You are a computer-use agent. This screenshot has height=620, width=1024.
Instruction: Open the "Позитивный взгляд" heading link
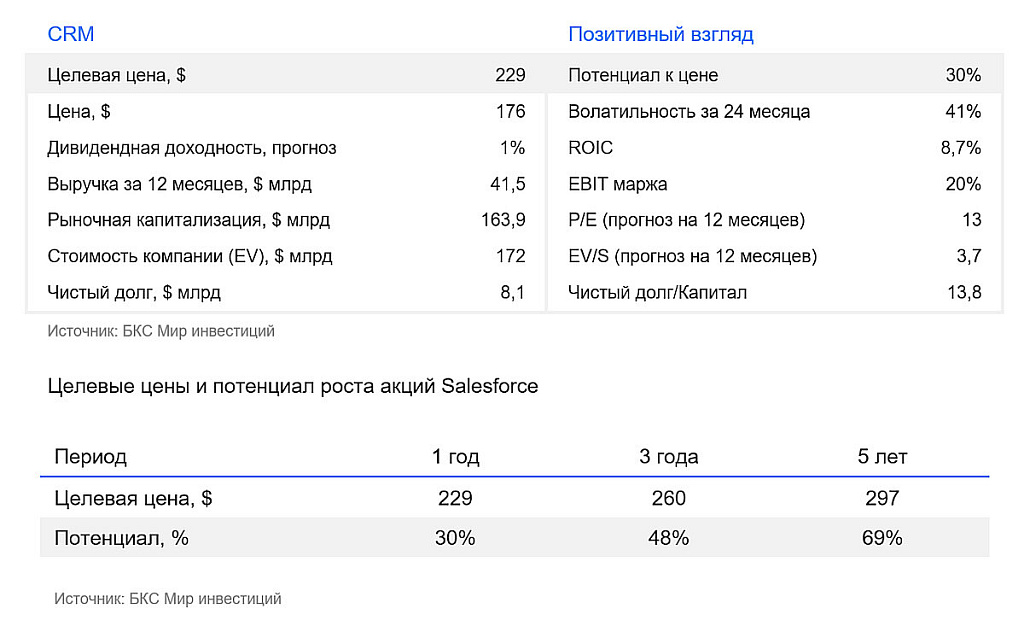(660, 34)
